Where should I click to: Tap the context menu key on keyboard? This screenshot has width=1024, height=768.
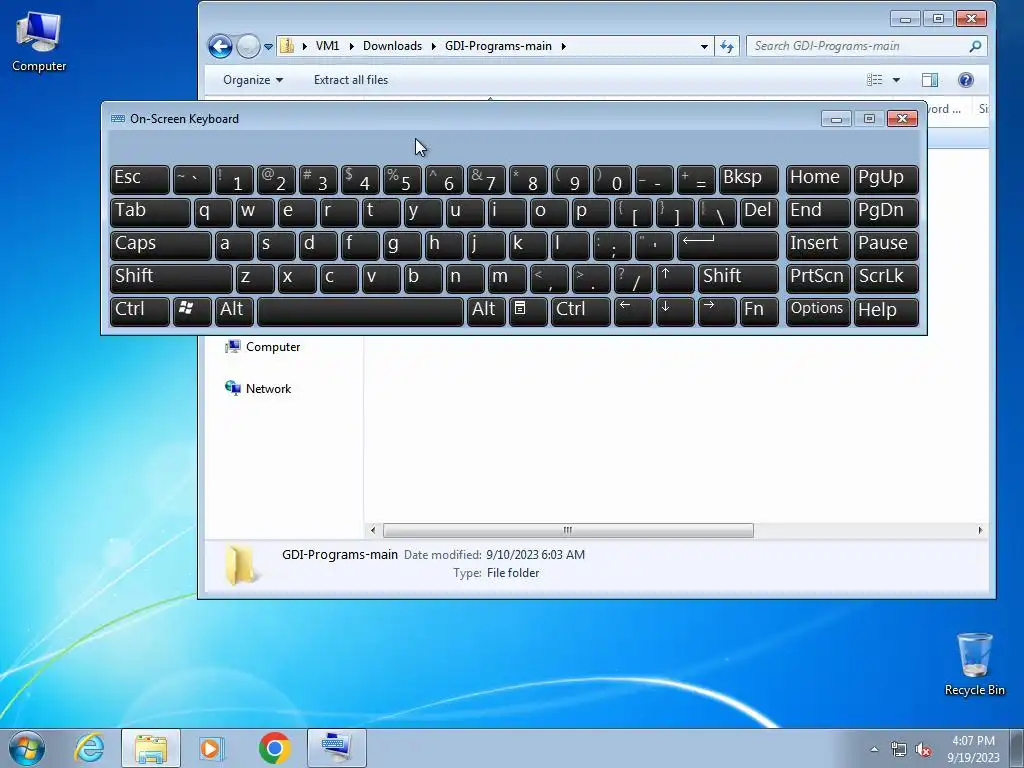528,311
